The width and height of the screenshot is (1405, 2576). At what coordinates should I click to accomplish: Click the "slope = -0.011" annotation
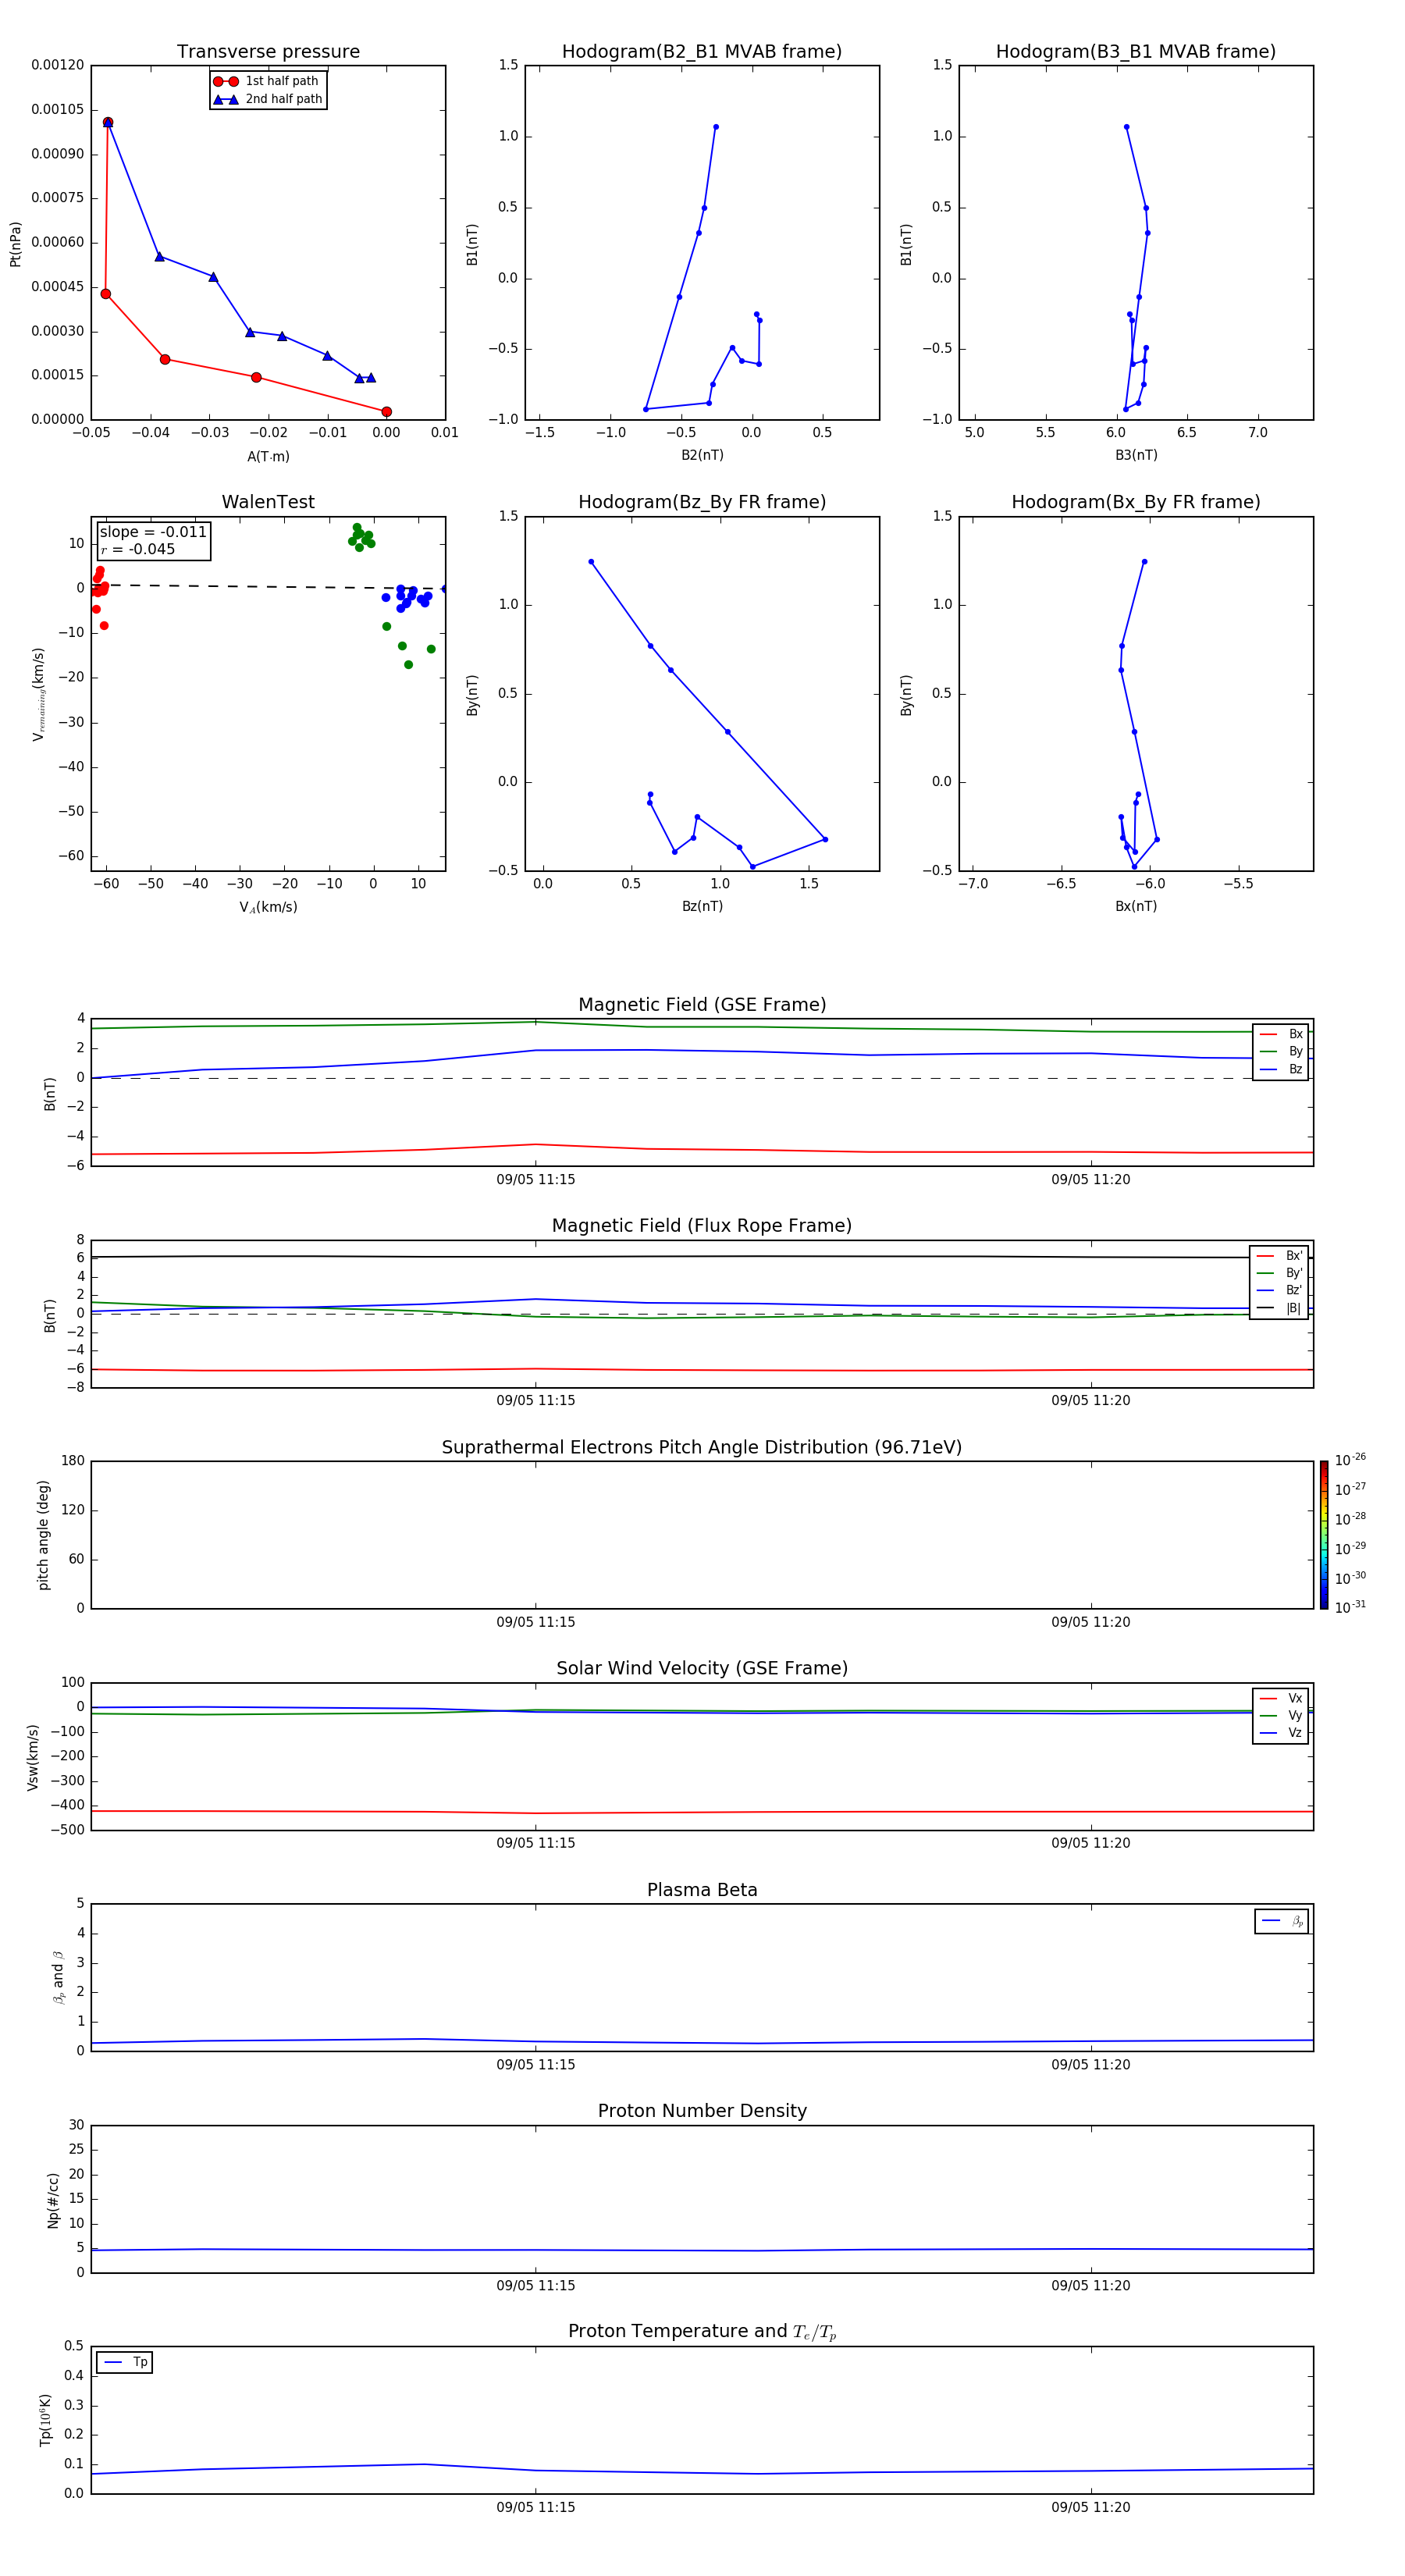(153, 532)
